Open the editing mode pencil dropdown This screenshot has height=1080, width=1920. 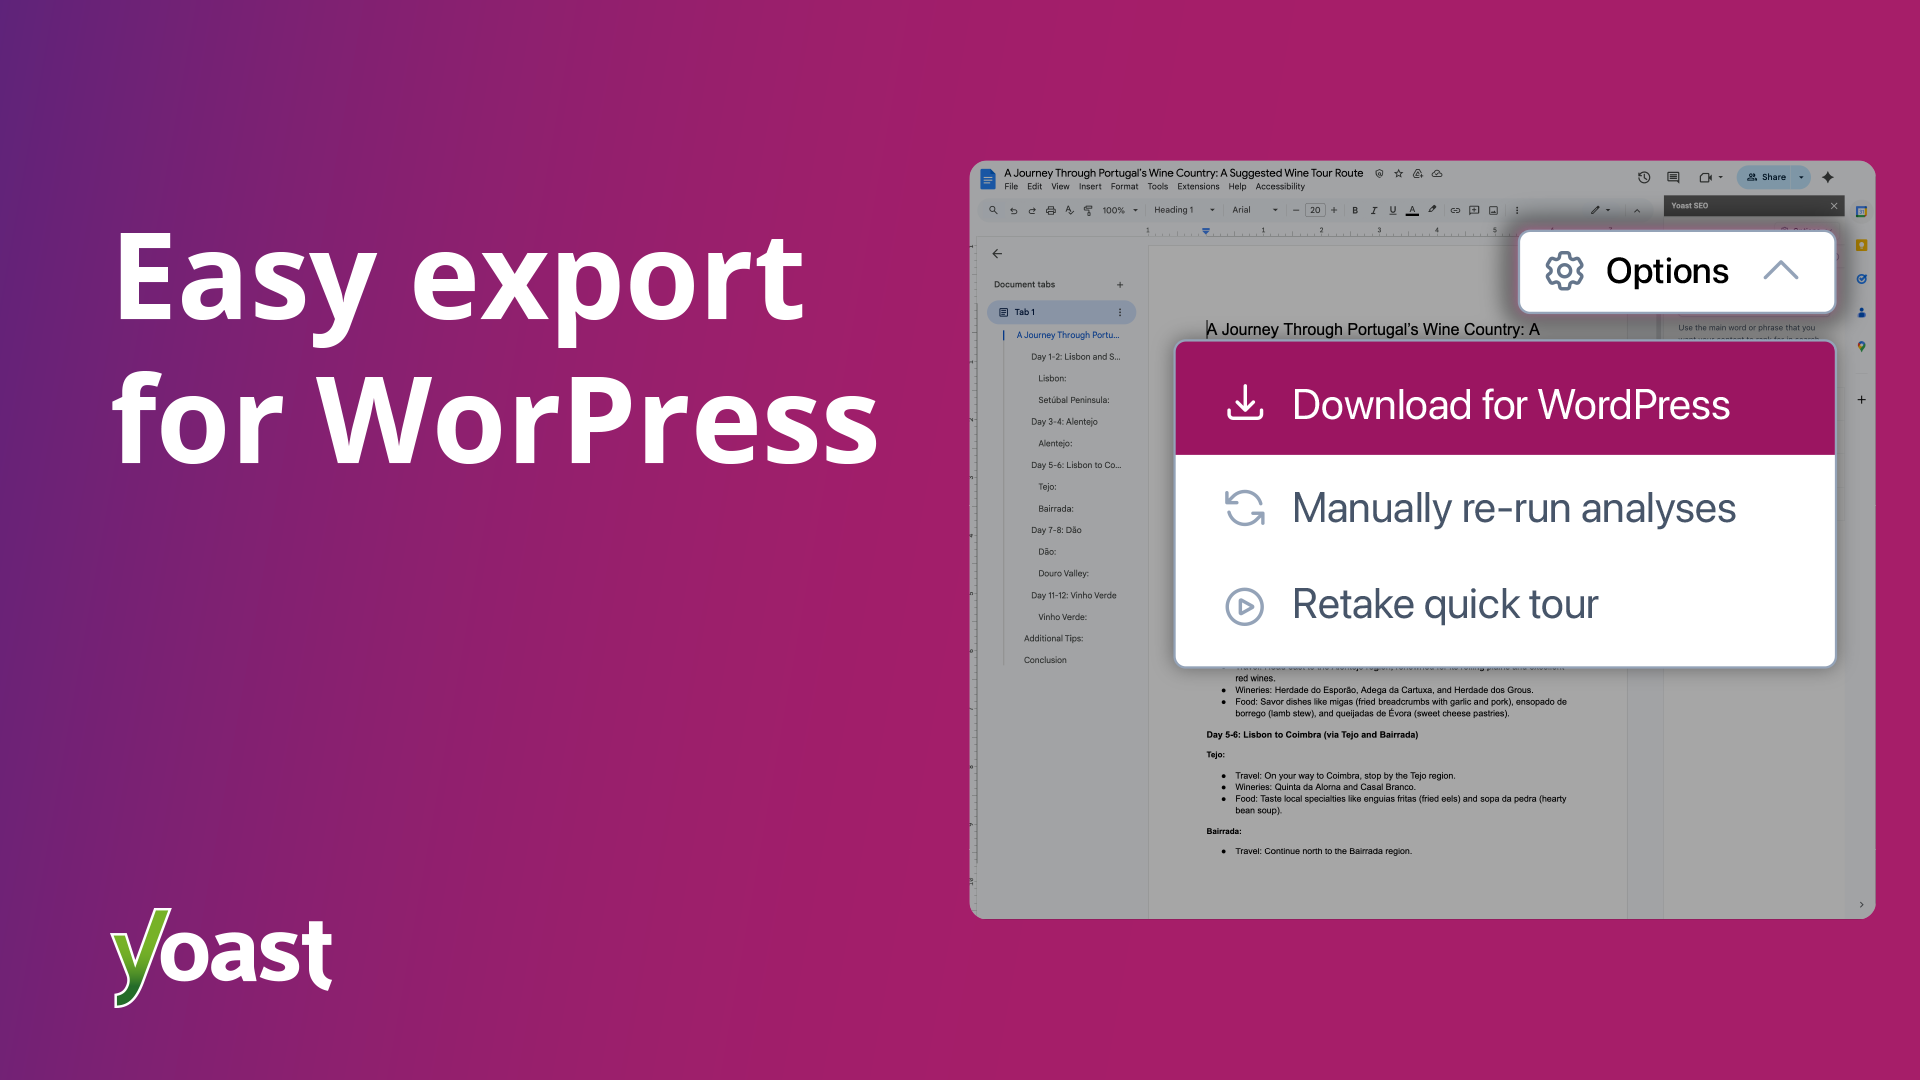click(x=1601, y=210)
